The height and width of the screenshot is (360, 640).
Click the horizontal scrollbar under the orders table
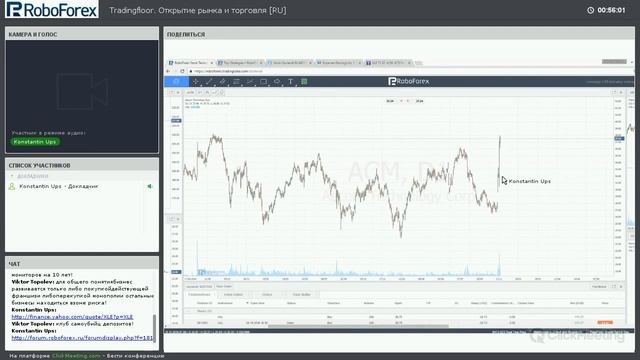[x=358, y=326]
